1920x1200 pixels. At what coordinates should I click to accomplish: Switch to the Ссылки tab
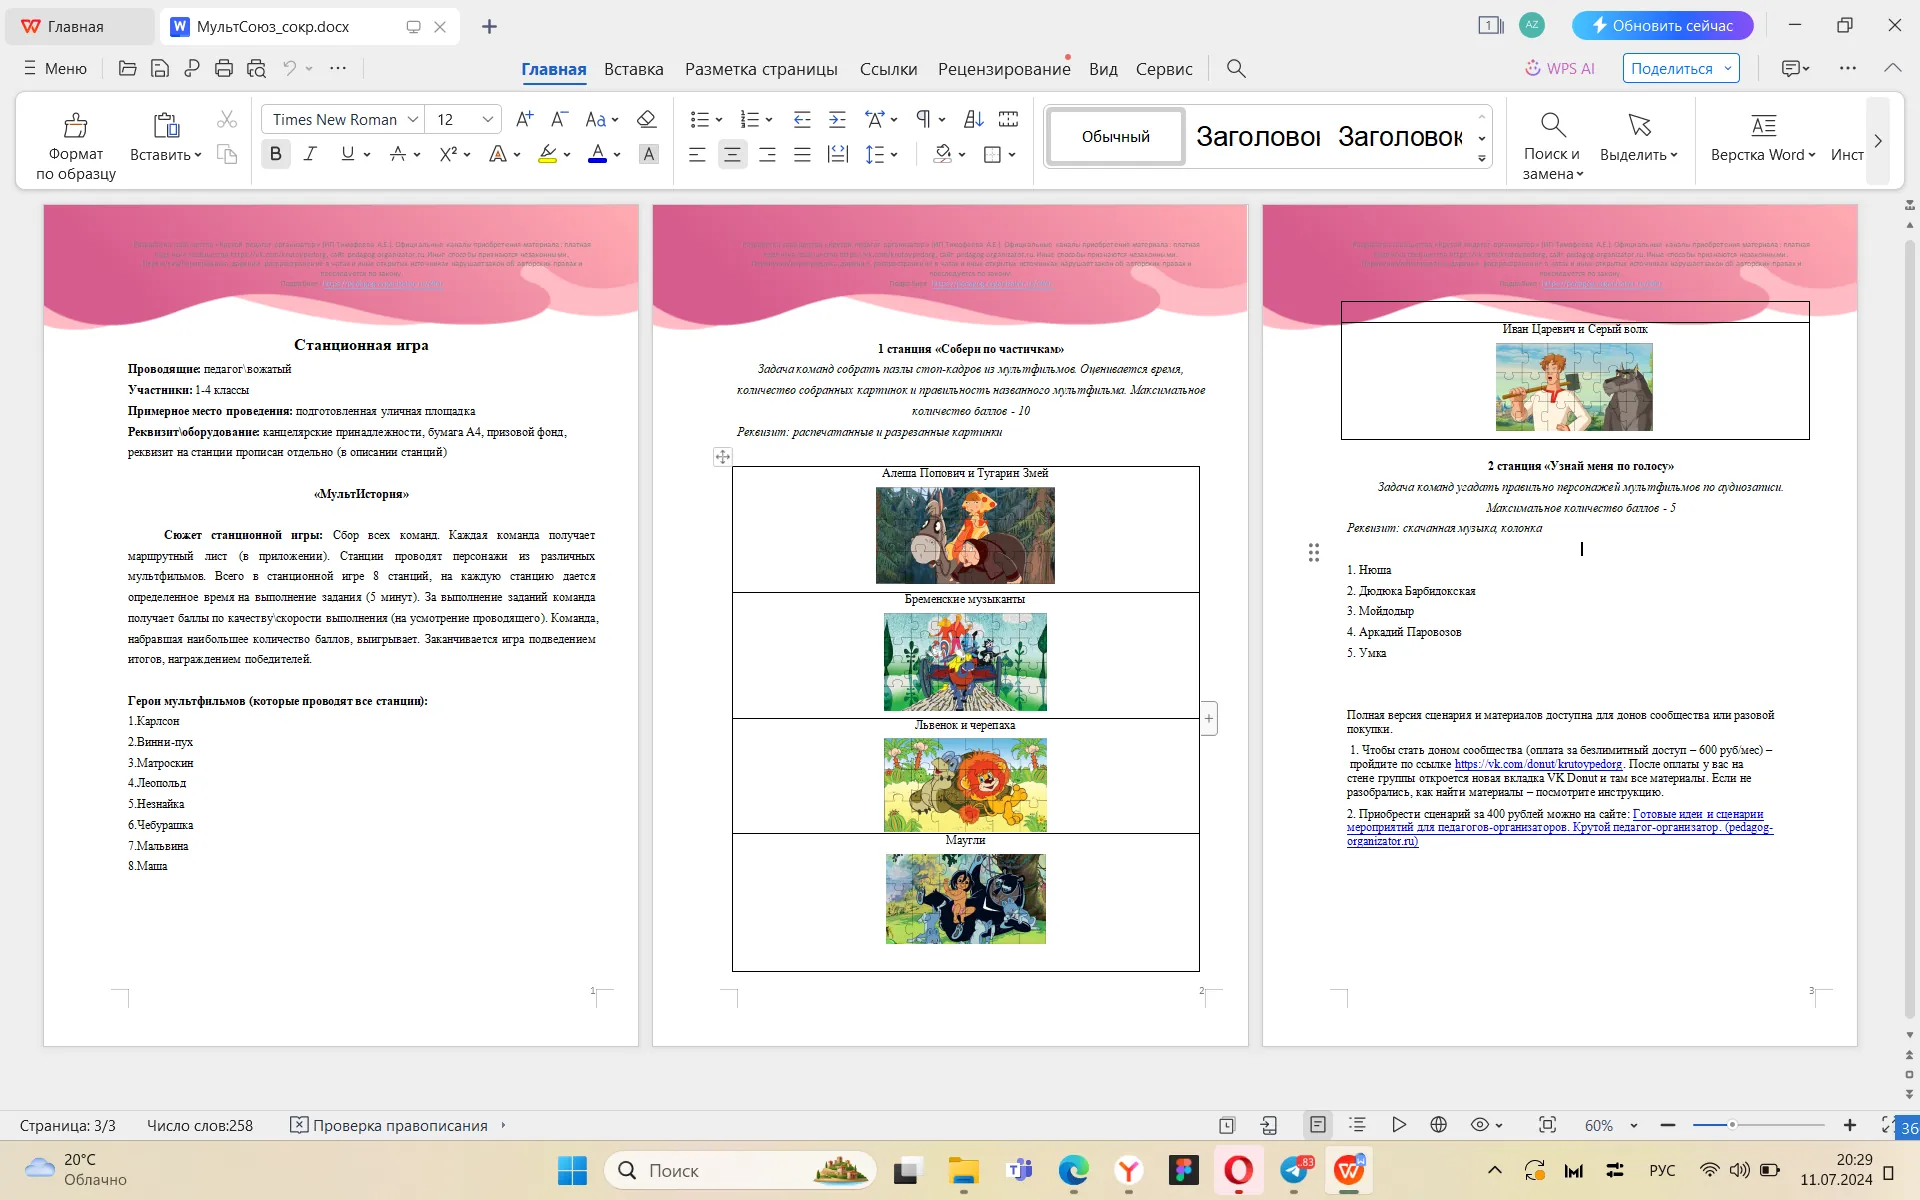coord(888,69)
